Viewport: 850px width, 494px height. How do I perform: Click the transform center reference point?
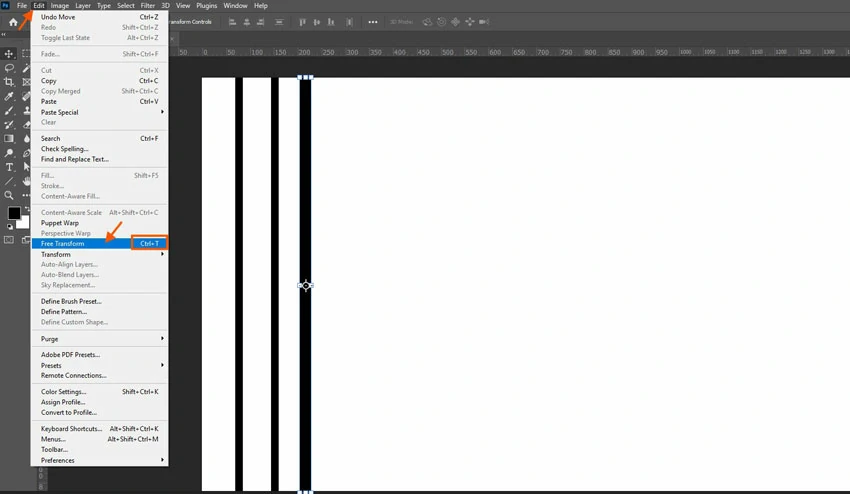point(305,285)
